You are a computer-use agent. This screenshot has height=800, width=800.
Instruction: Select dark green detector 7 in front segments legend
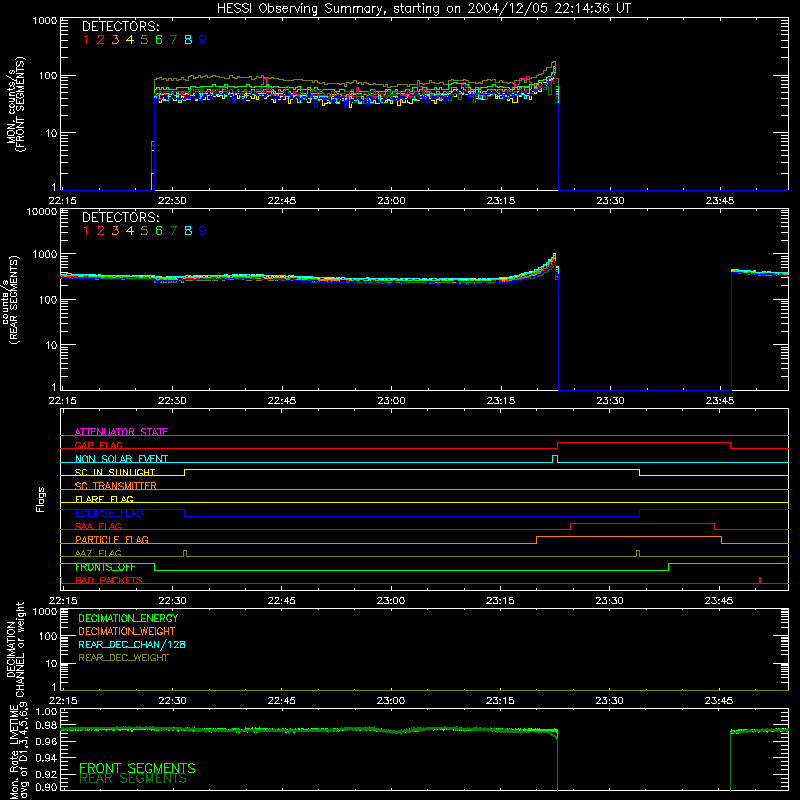click(173, 40)
